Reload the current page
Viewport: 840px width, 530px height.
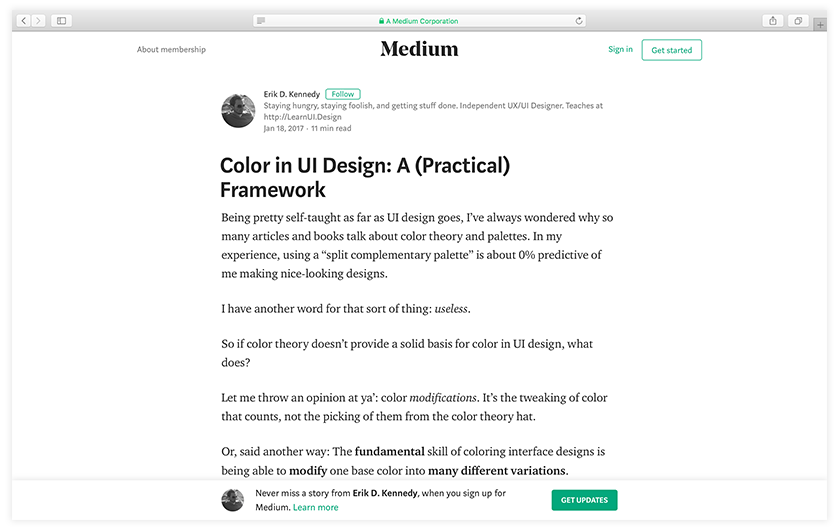click(579, 20)
